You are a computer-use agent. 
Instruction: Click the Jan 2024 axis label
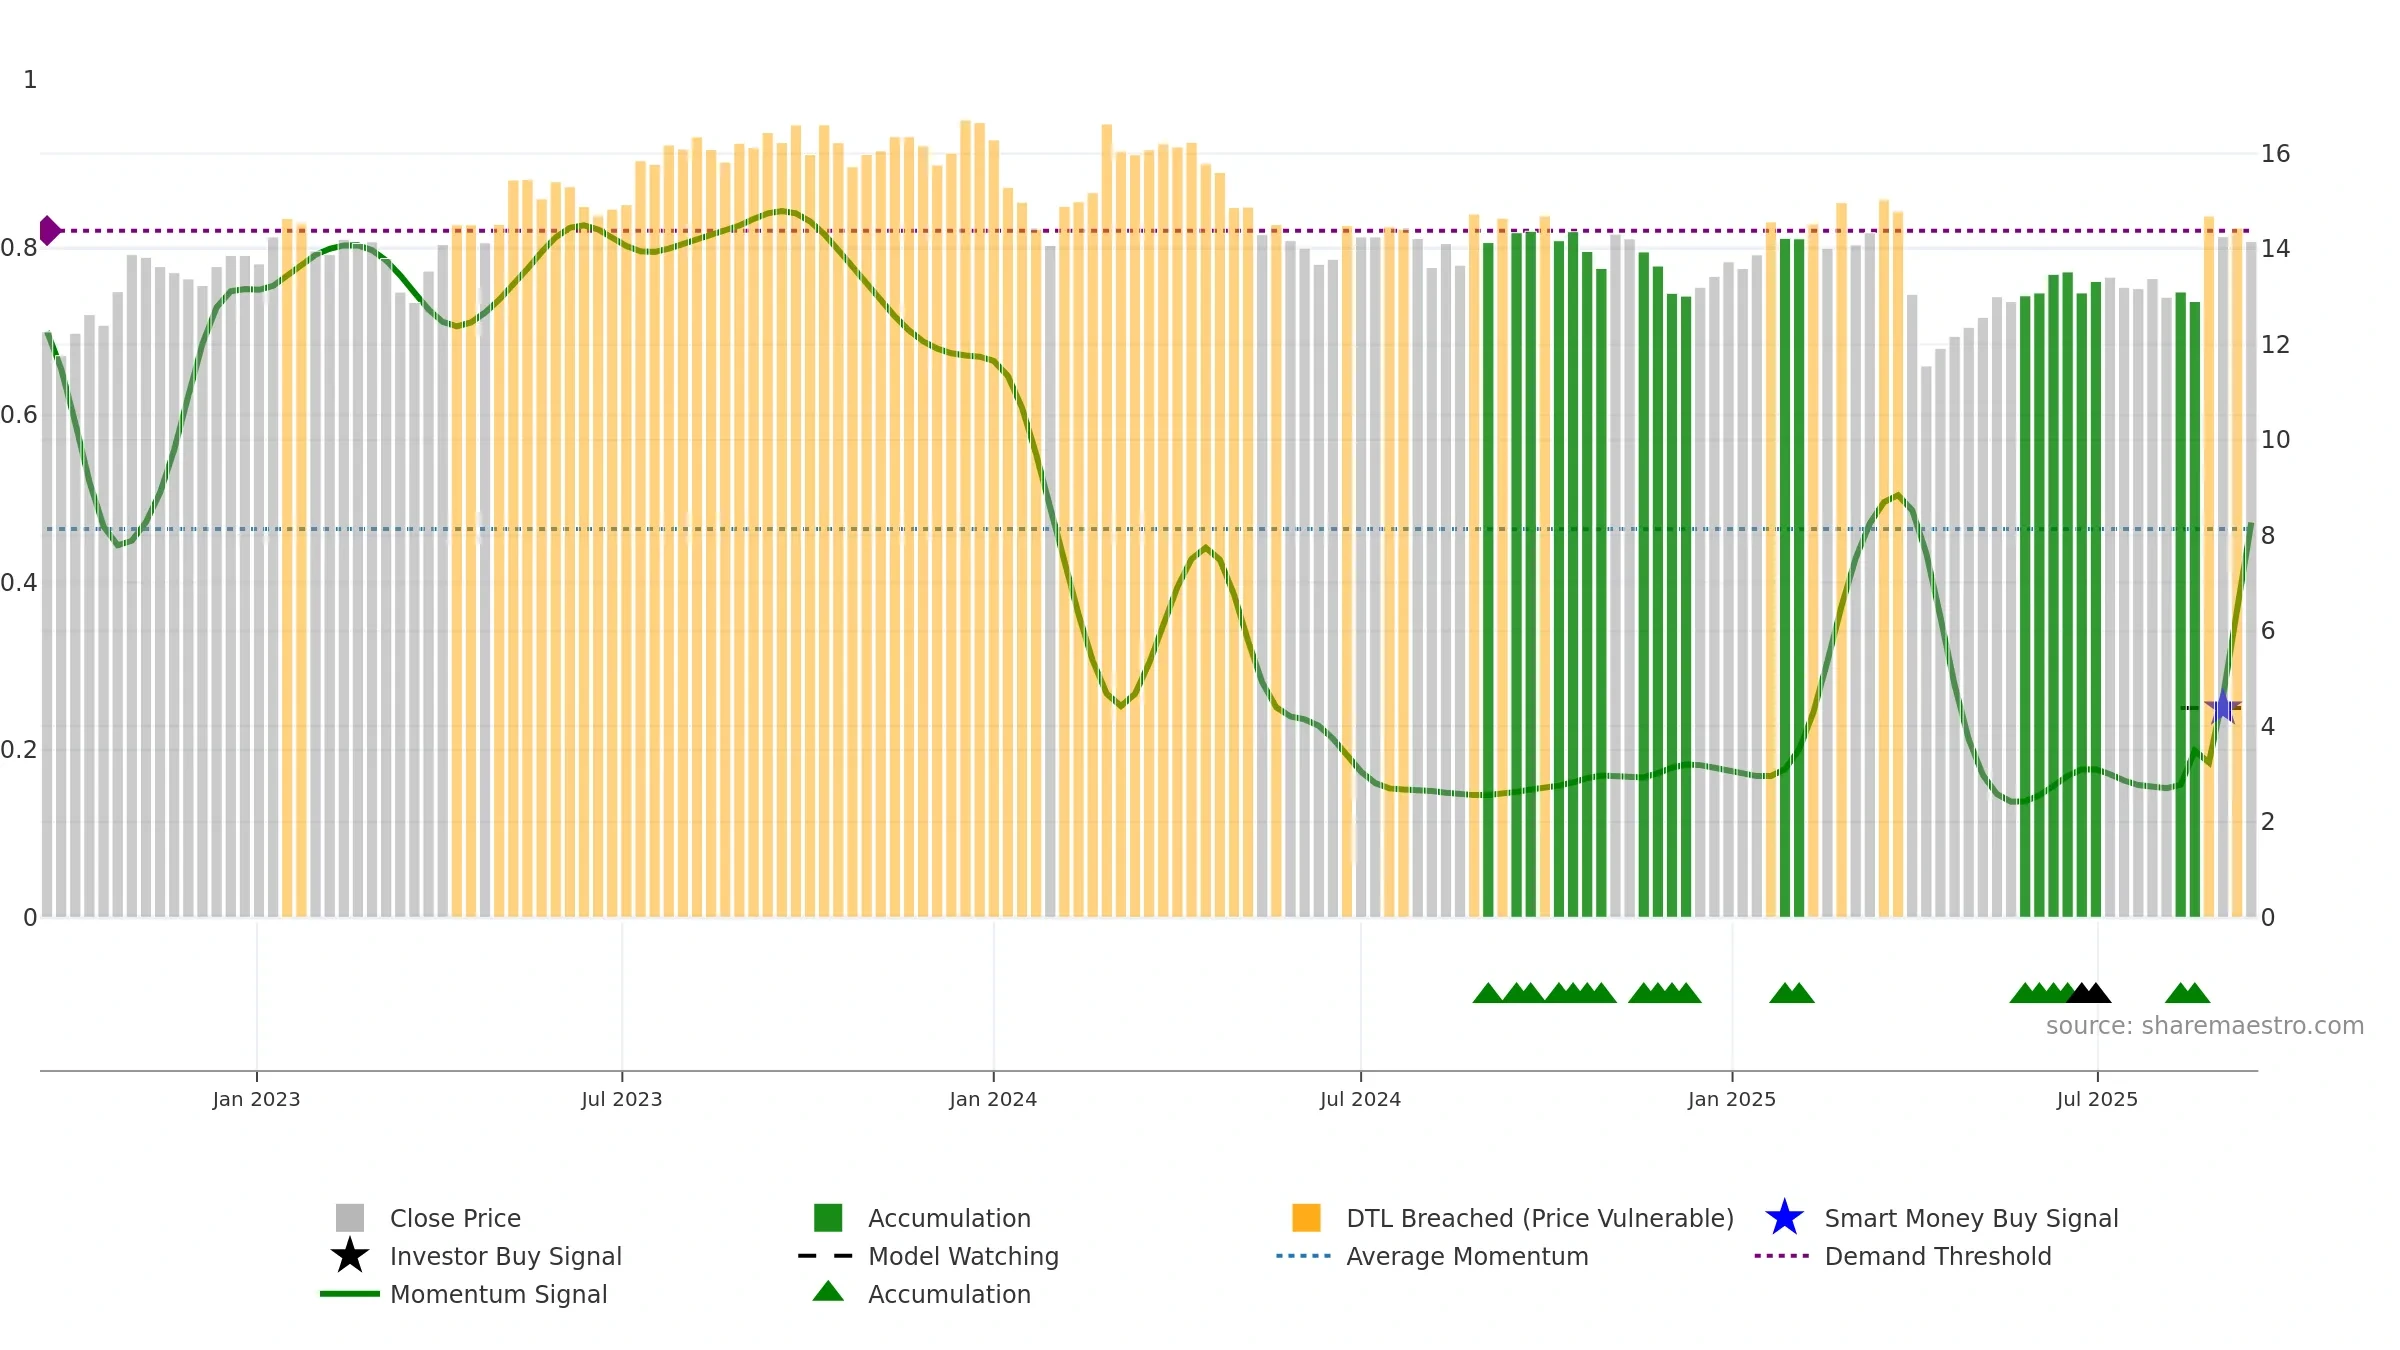click(x=993, y=1100)
